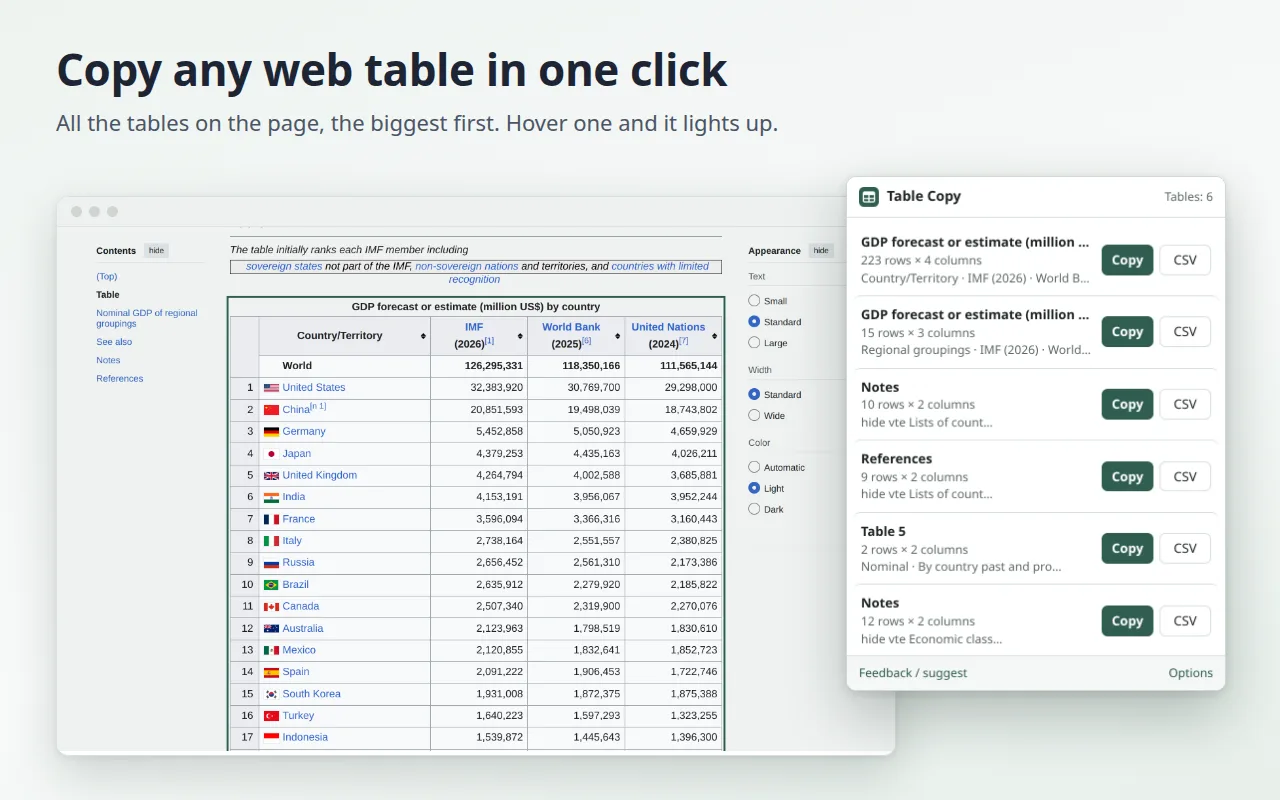Click the Germany flag icon
Screen dimensions: 1280x800
coord(271,432)
